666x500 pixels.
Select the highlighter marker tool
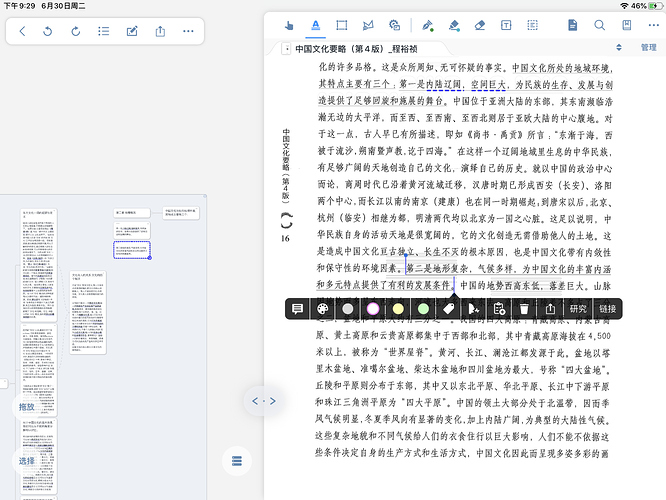(454, 25)
